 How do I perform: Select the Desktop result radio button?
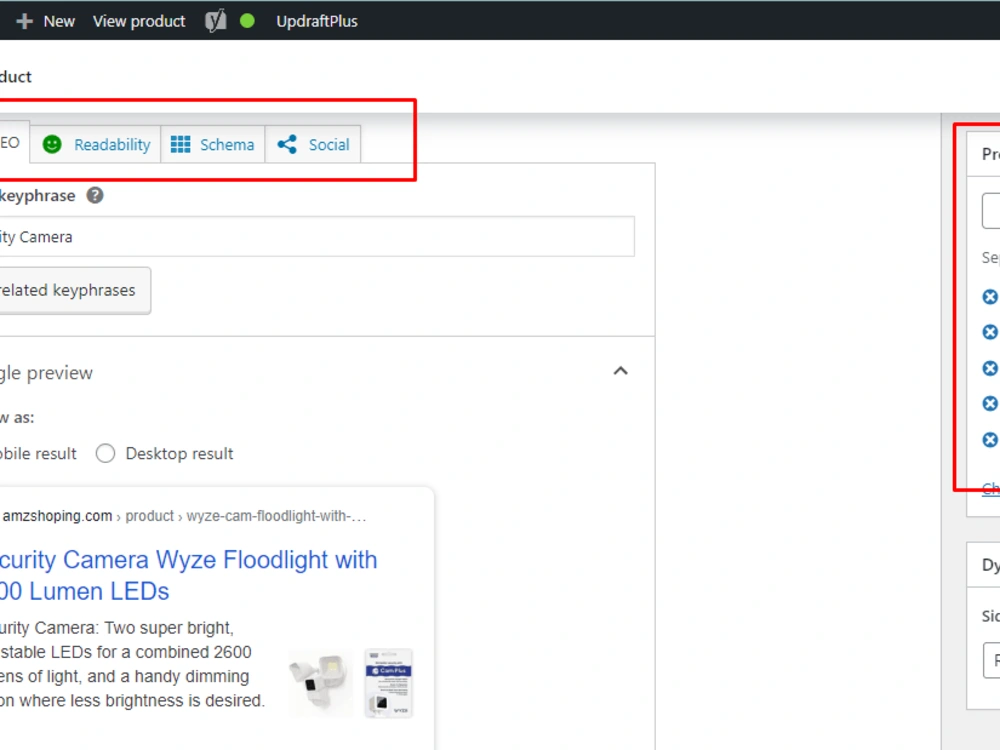pos(105,453)
